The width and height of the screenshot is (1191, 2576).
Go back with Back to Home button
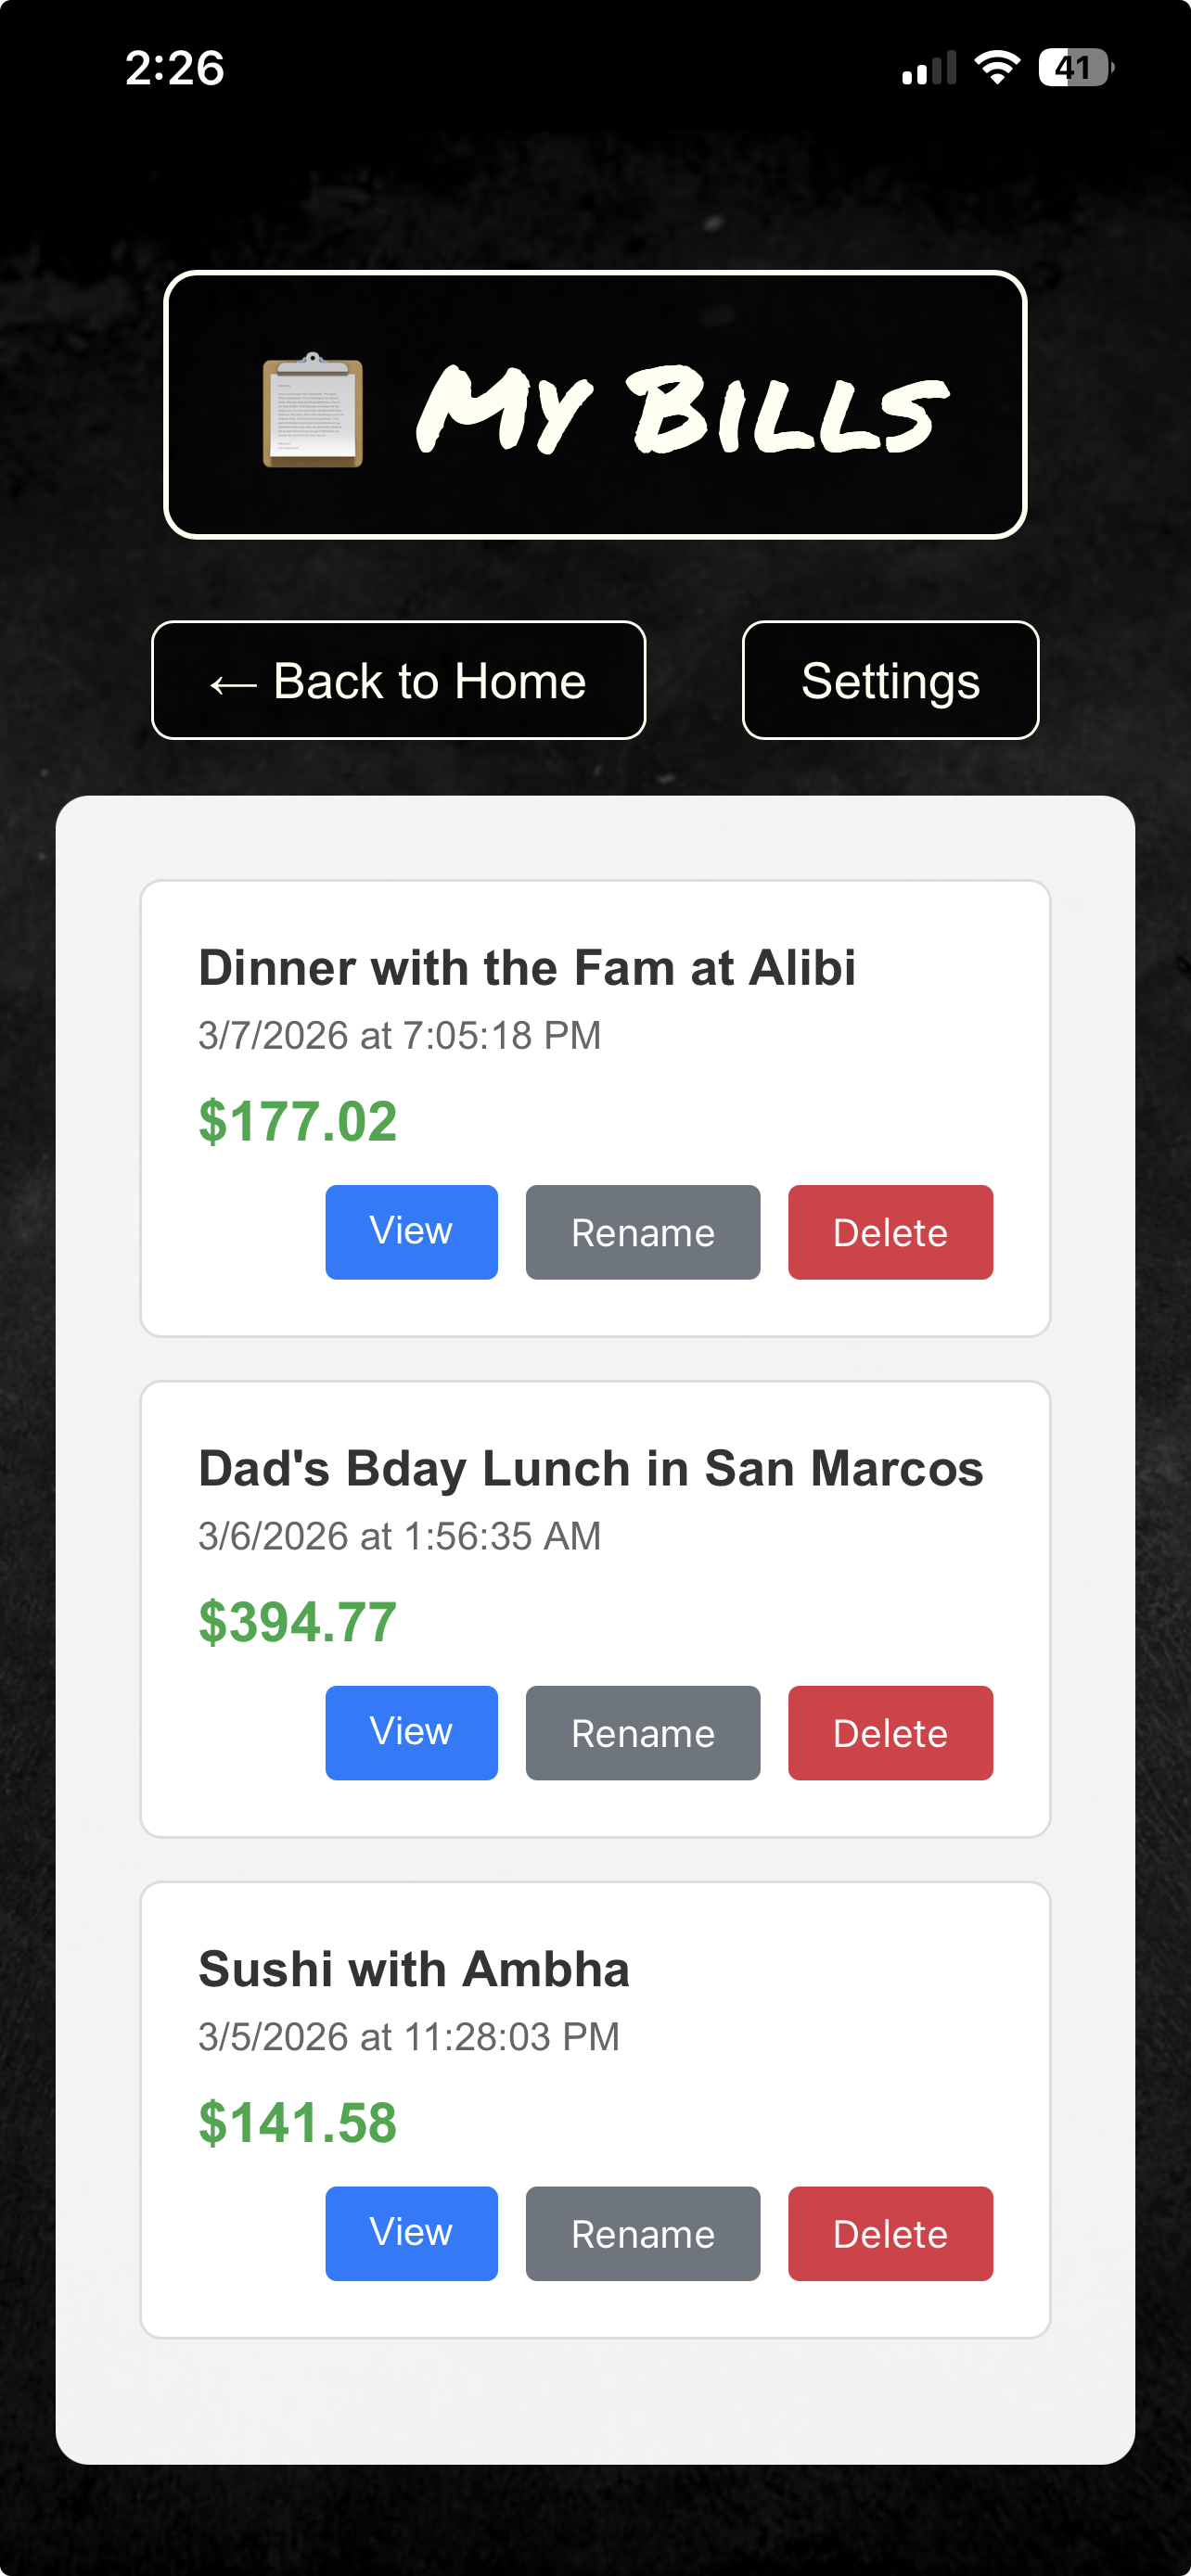coord(398,681)
